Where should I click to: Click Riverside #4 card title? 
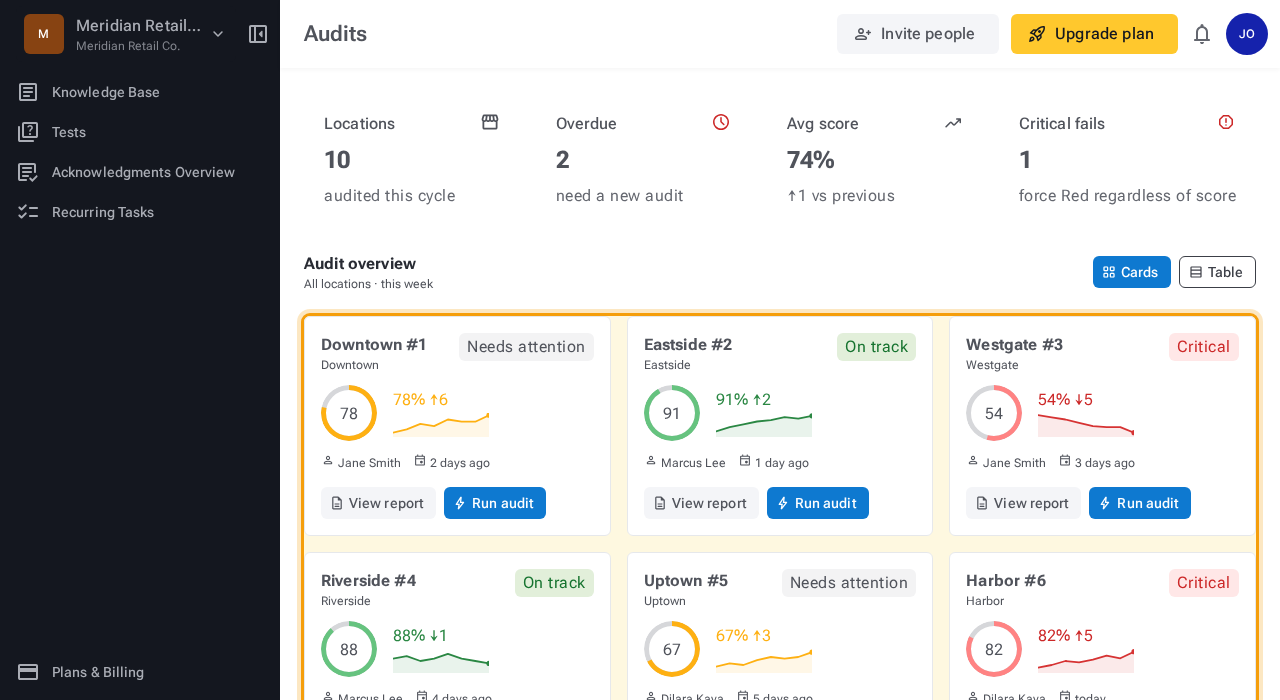[x=368, y=581]
